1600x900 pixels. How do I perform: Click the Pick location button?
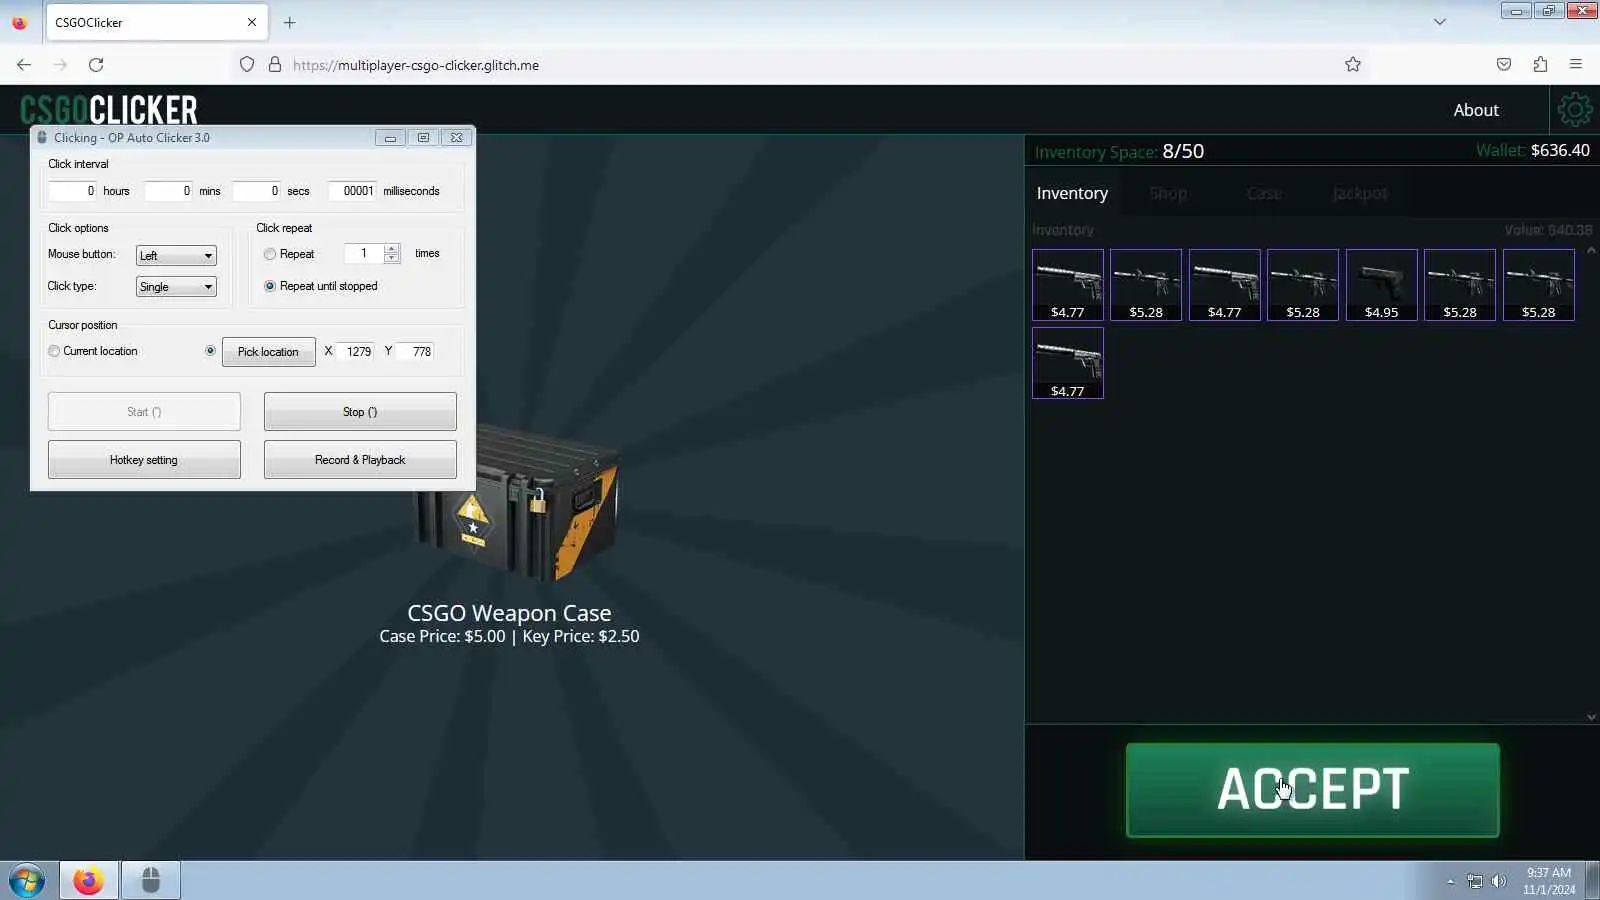pyautogui.click(x=268, y=352)
